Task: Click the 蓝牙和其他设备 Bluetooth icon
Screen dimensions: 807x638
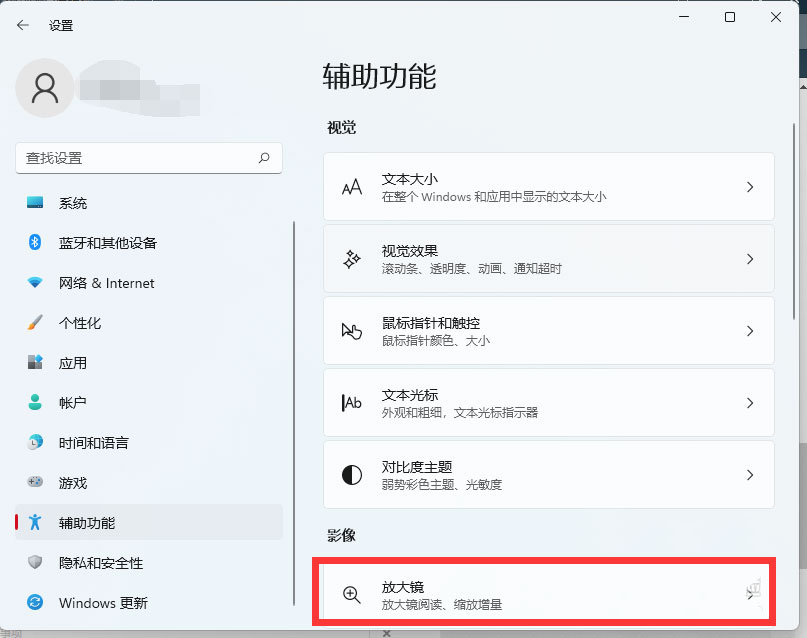Action: (x=36, y=243)
